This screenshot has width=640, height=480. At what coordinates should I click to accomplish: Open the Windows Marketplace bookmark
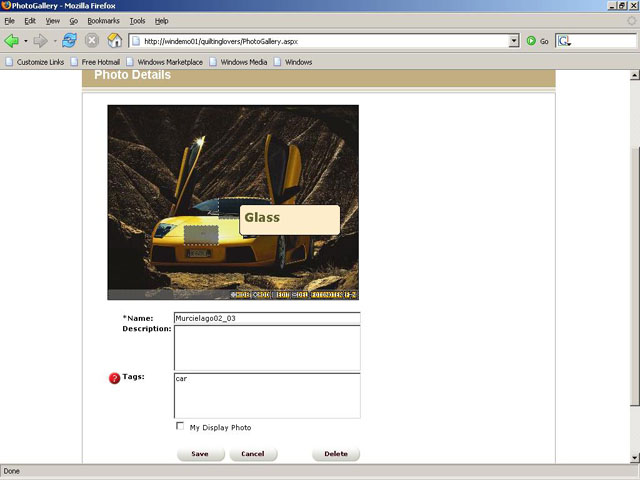tap(164, 62)
